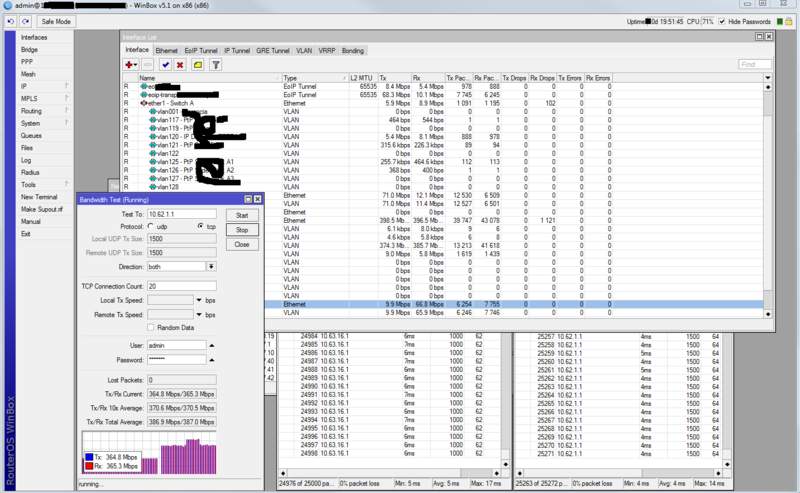The width and height of the screenshot is (800, 493).
Task: Expand the Tools submenu in sidebar
Action: coord(66,184)
